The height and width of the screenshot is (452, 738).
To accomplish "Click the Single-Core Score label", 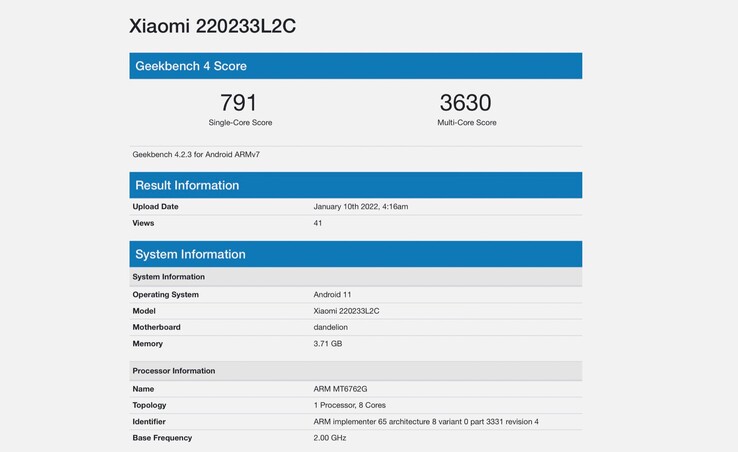I will coord(241,122).
